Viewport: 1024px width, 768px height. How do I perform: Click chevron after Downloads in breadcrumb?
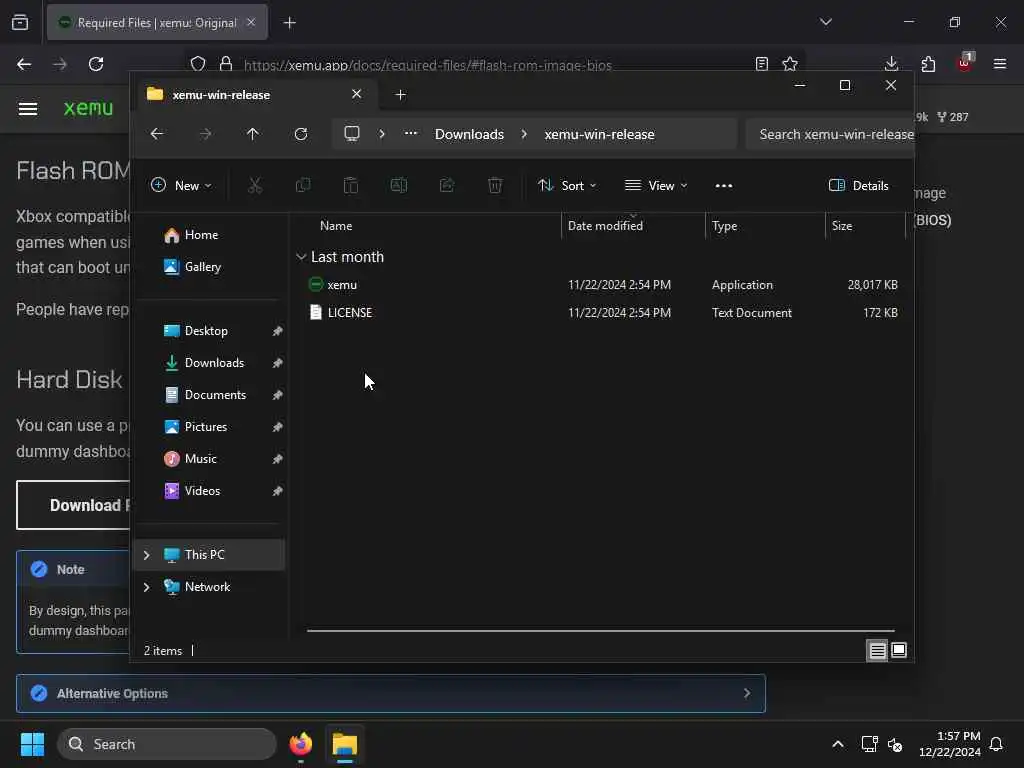click(x=524, y=134)
